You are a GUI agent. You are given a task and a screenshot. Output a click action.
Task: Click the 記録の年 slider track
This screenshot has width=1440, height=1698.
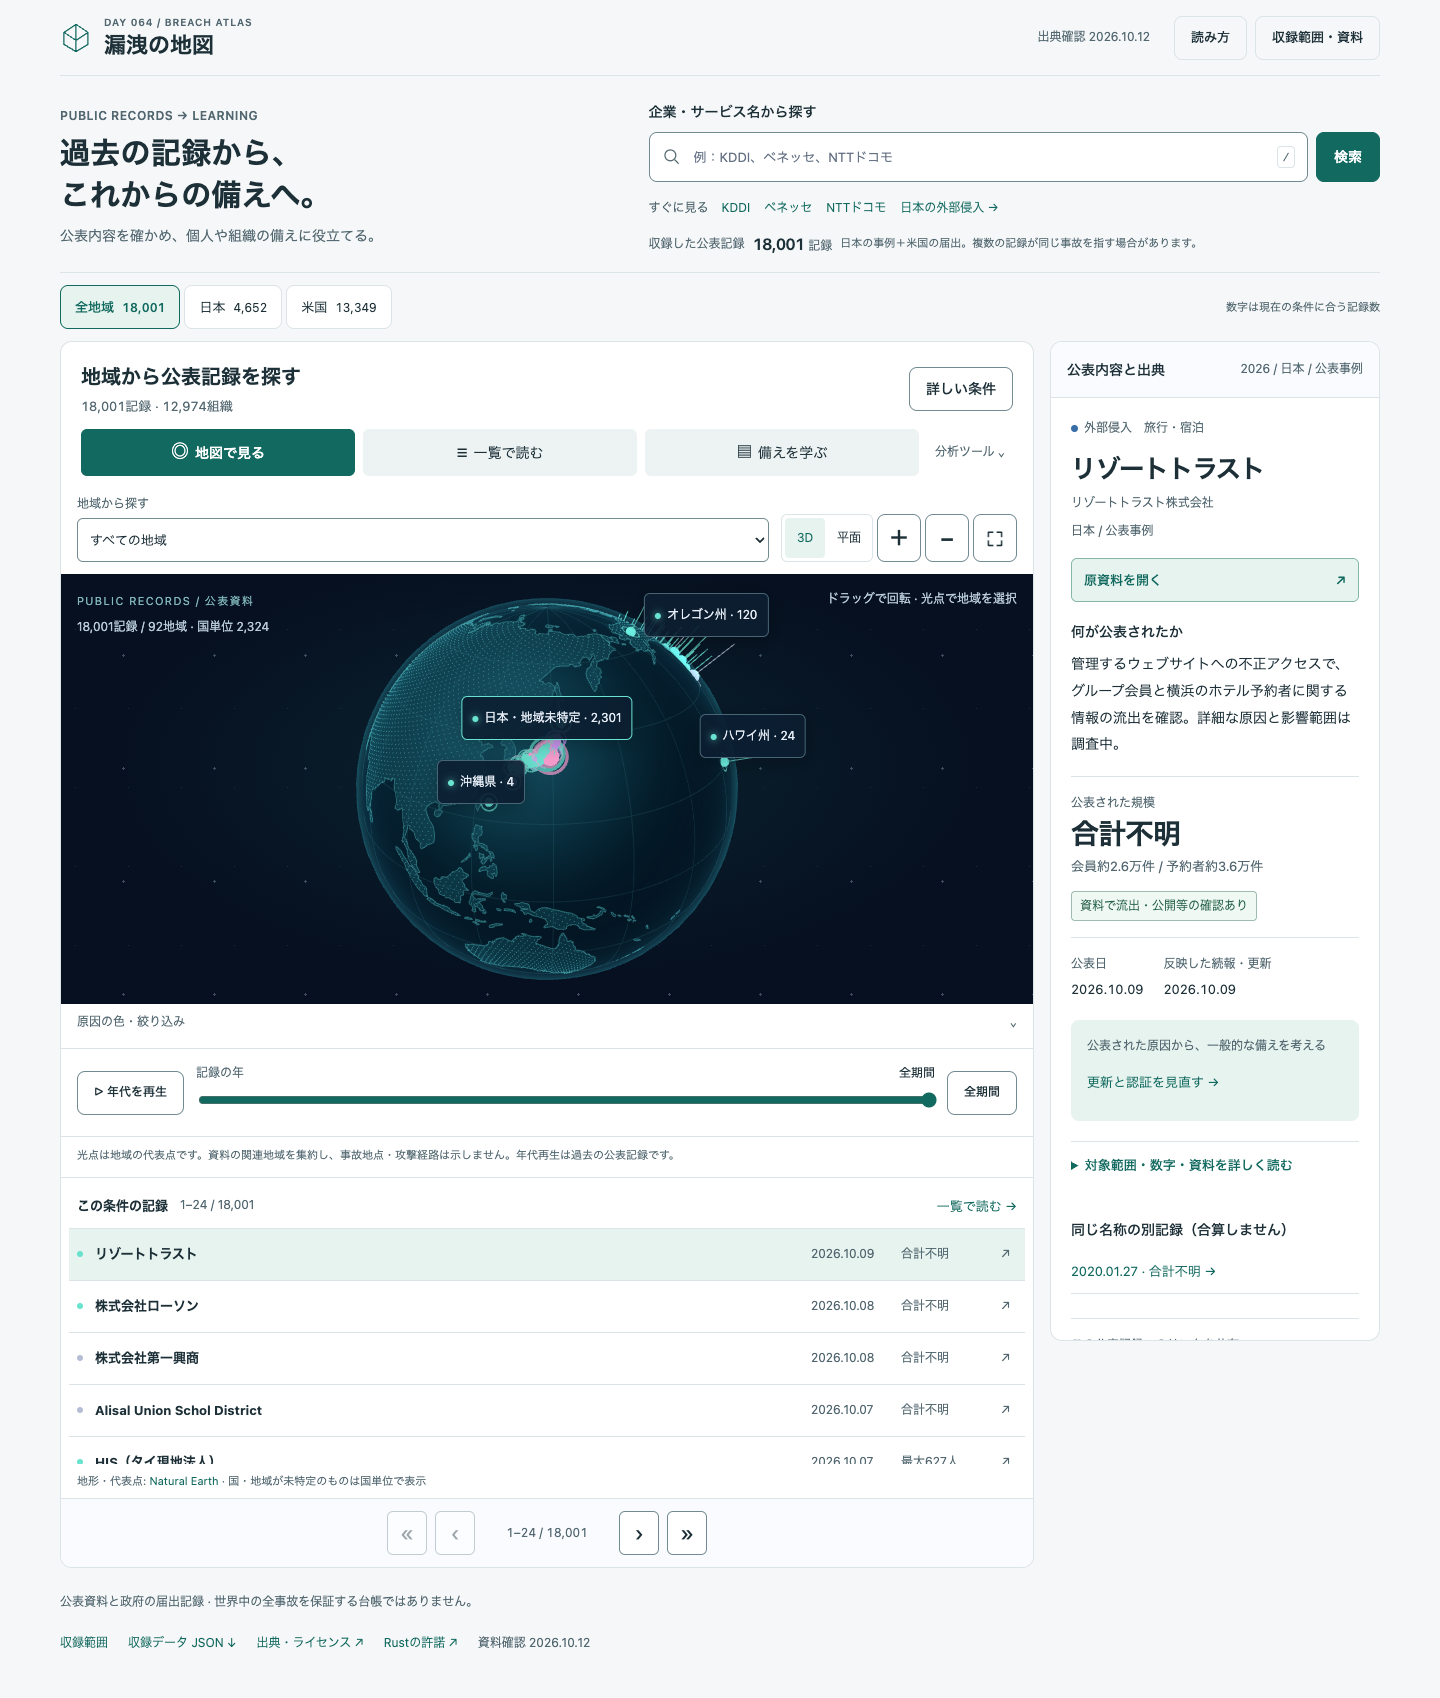point(565,1100)
